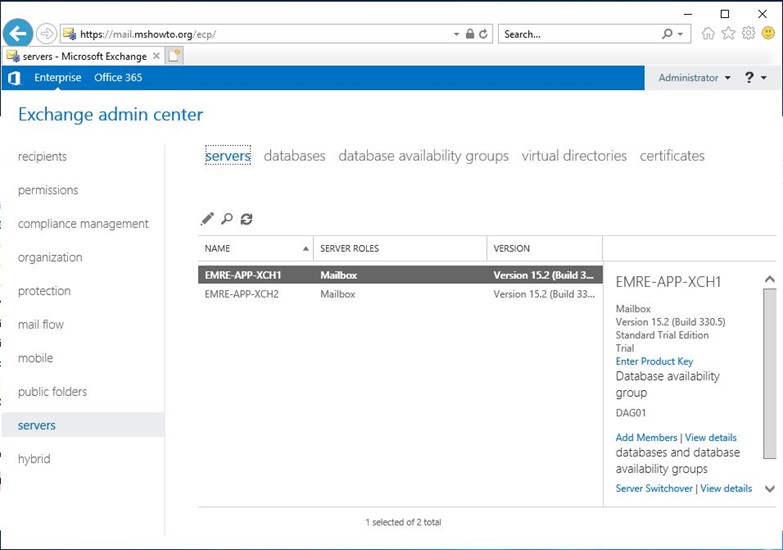Open the search provider dropdown arrow
This screenshot has width=783, height=550.
(x=680, y=34)
